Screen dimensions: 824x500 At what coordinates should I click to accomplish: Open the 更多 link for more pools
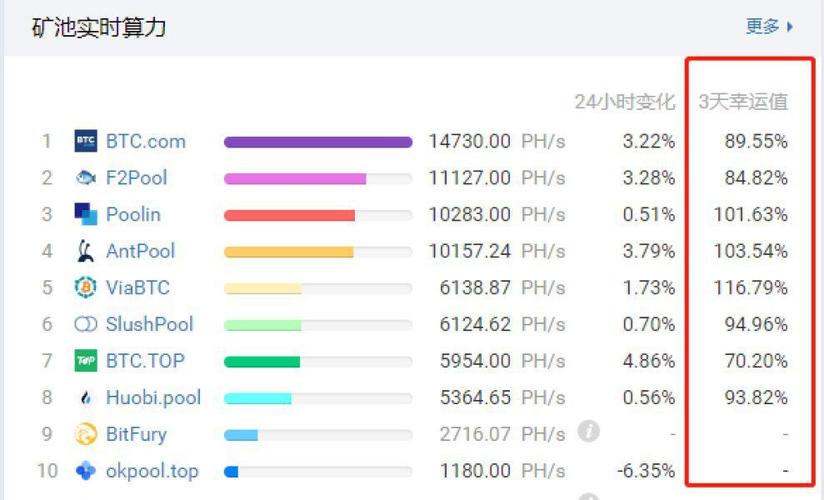pyautogui.click(x=769, y=26)
